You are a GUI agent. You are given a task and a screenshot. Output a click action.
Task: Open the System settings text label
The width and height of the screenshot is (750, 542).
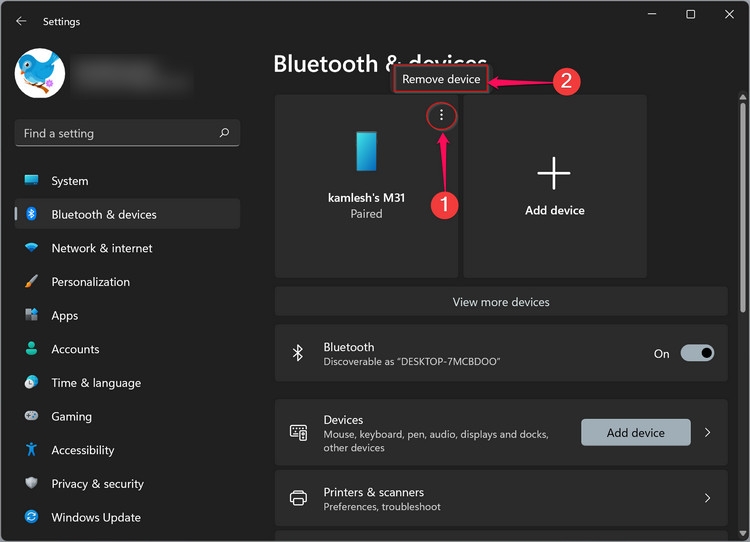[x=70, y=181]
